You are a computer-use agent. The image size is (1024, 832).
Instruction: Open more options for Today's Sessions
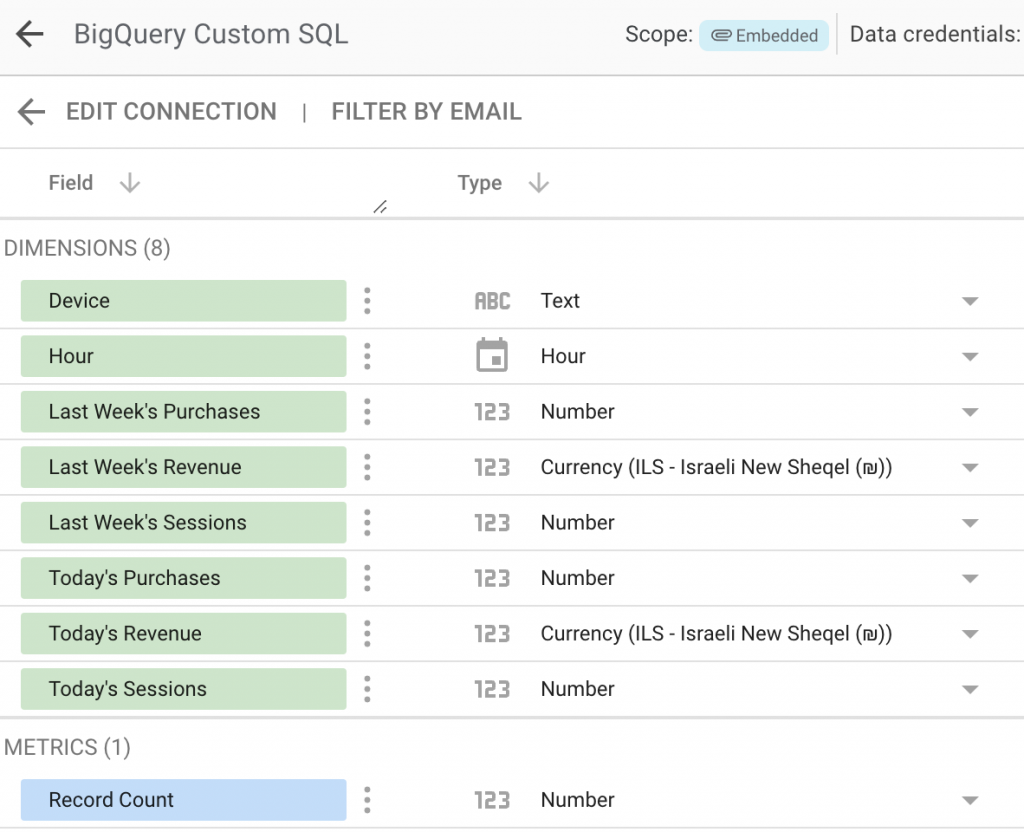pyautogui.click(x=367, y=690)
